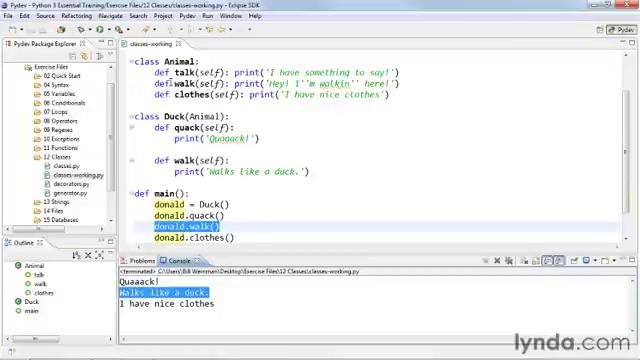Open dropdown arrow next to Search icon
The image size is (640, 360).
[154, 29]
